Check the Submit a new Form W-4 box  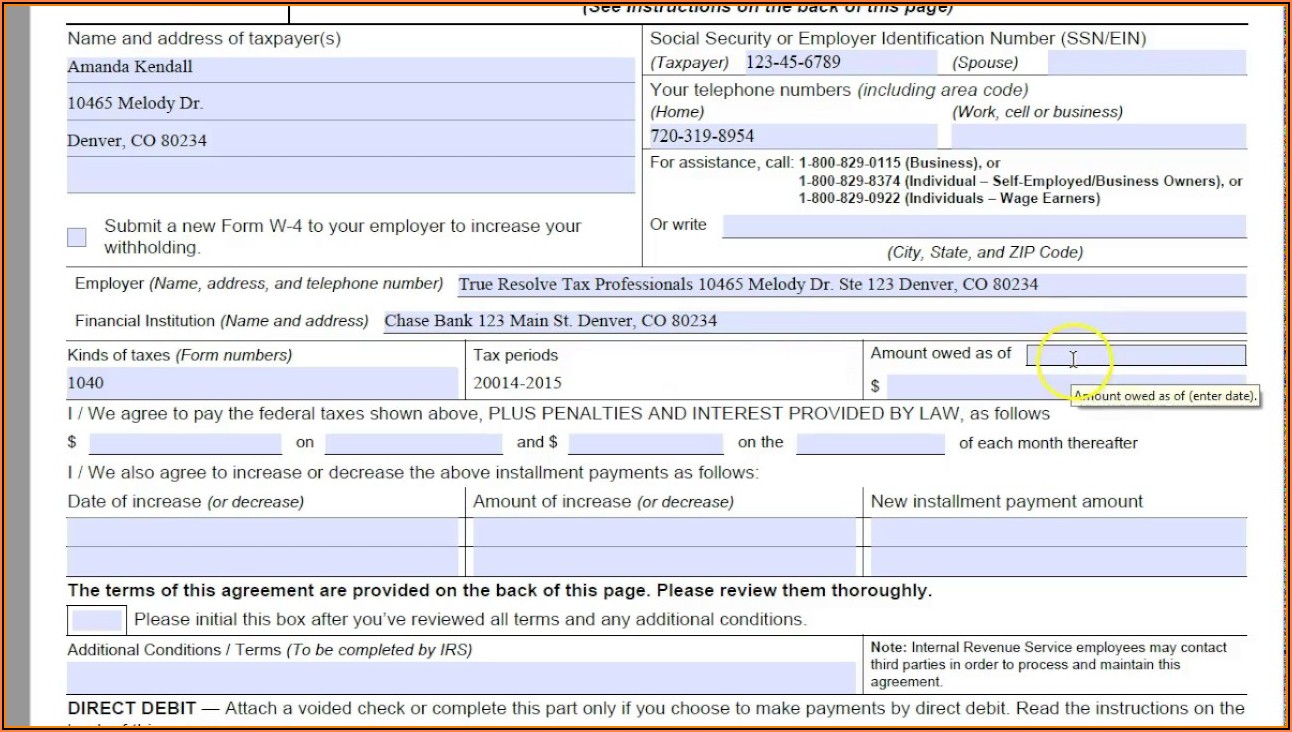(x=76, y=235)
